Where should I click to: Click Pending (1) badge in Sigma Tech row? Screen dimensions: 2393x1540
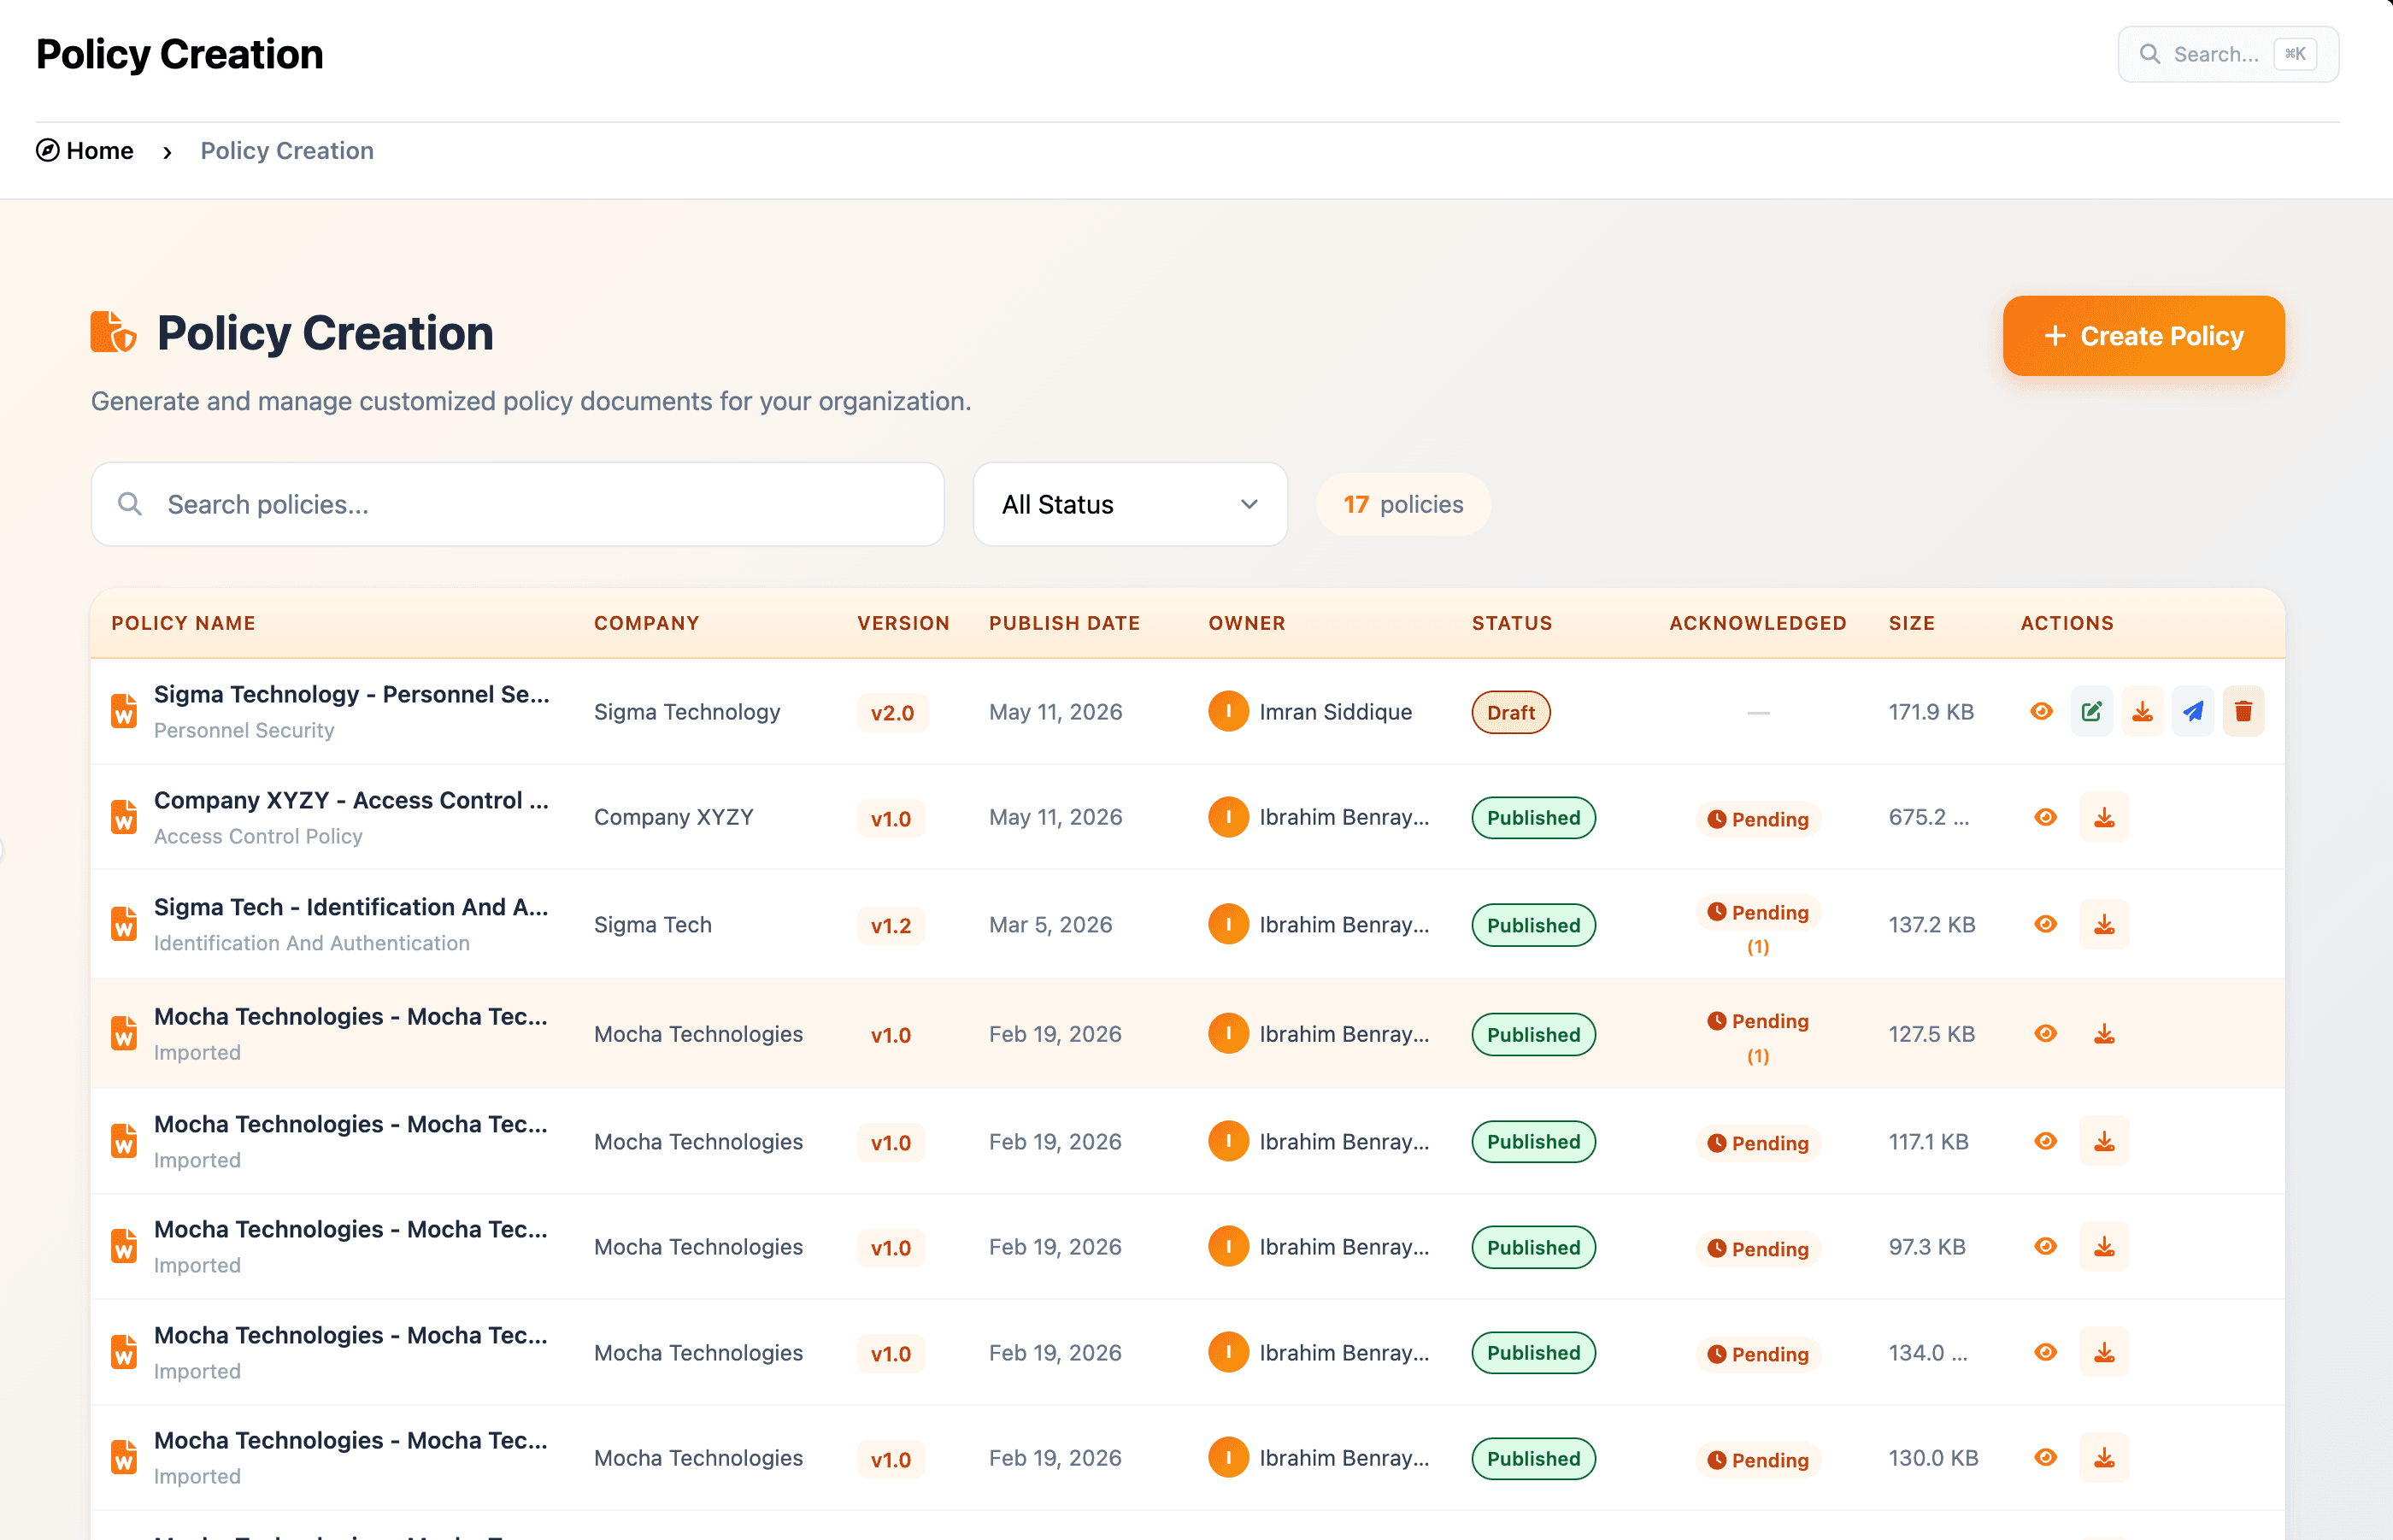click(1757, 927)
